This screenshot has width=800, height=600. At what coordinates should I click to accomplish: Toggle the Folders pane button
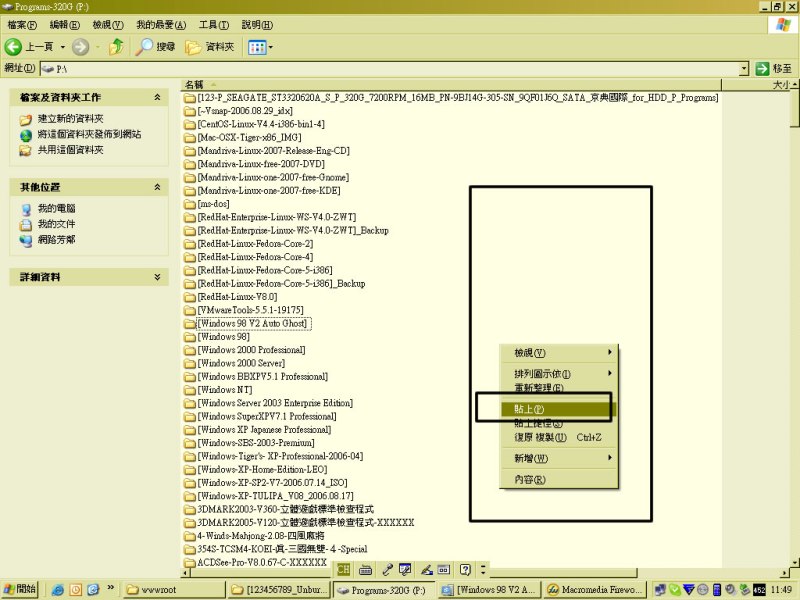pos(210,47)
